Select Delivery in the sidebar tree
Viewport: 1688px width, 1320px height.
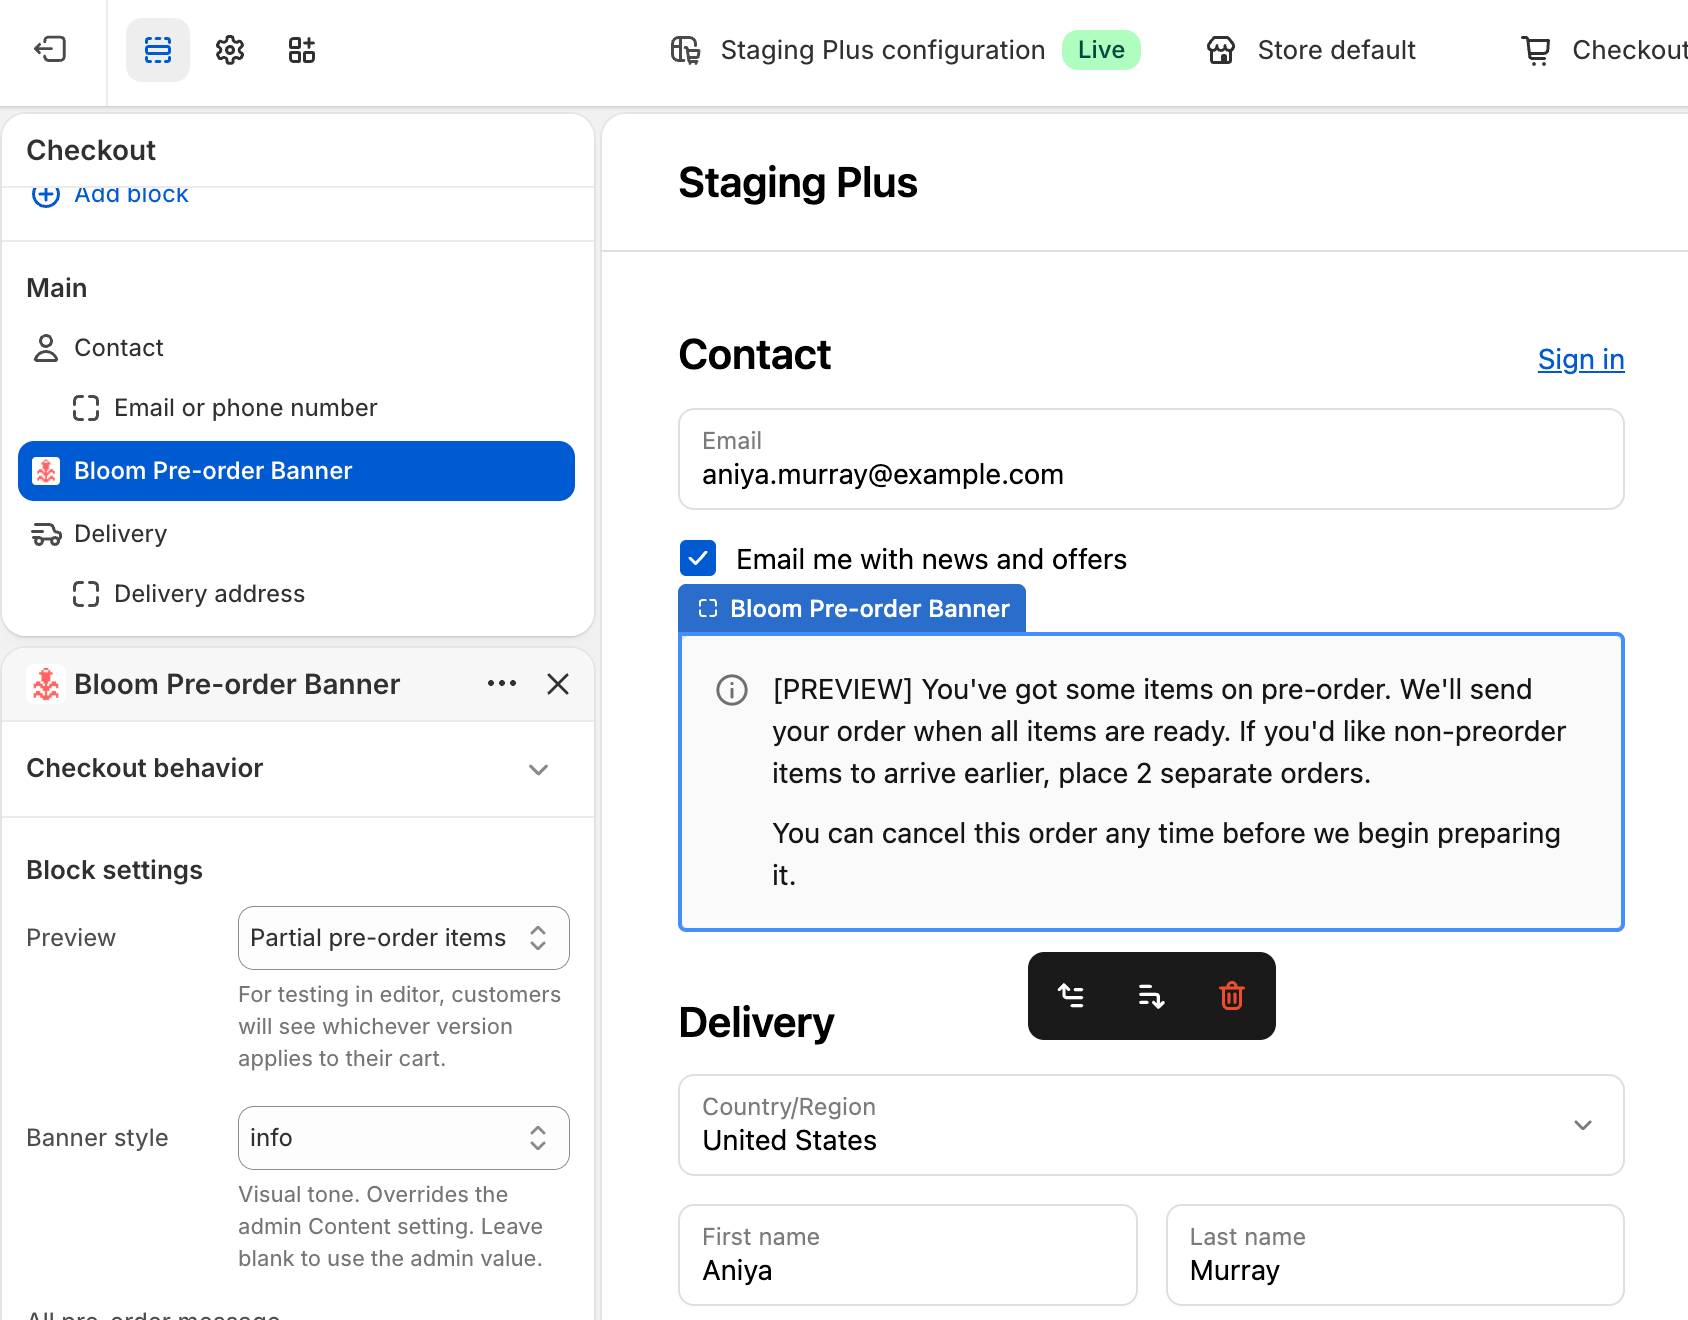tap(121, 534)
